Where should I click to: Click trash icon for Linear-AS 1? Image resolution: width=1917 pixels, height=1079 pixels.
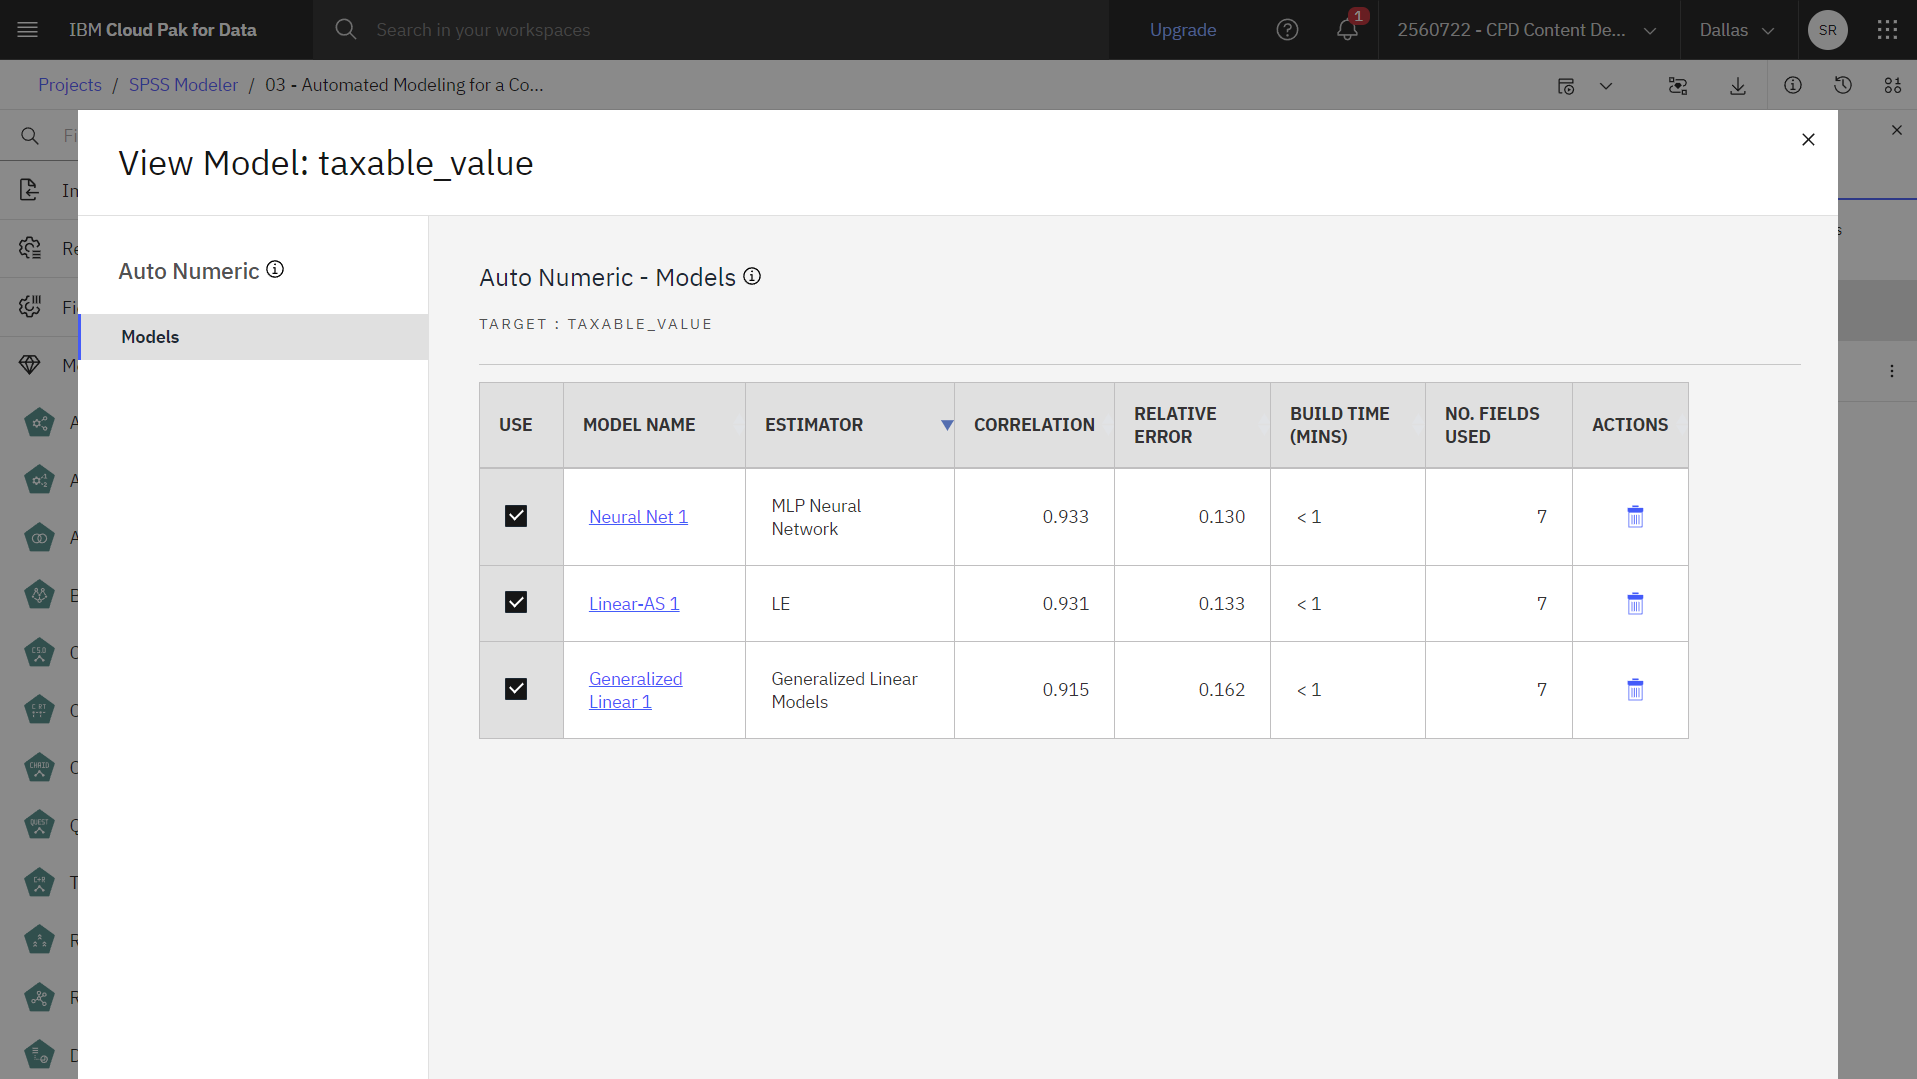point(1635,603)
